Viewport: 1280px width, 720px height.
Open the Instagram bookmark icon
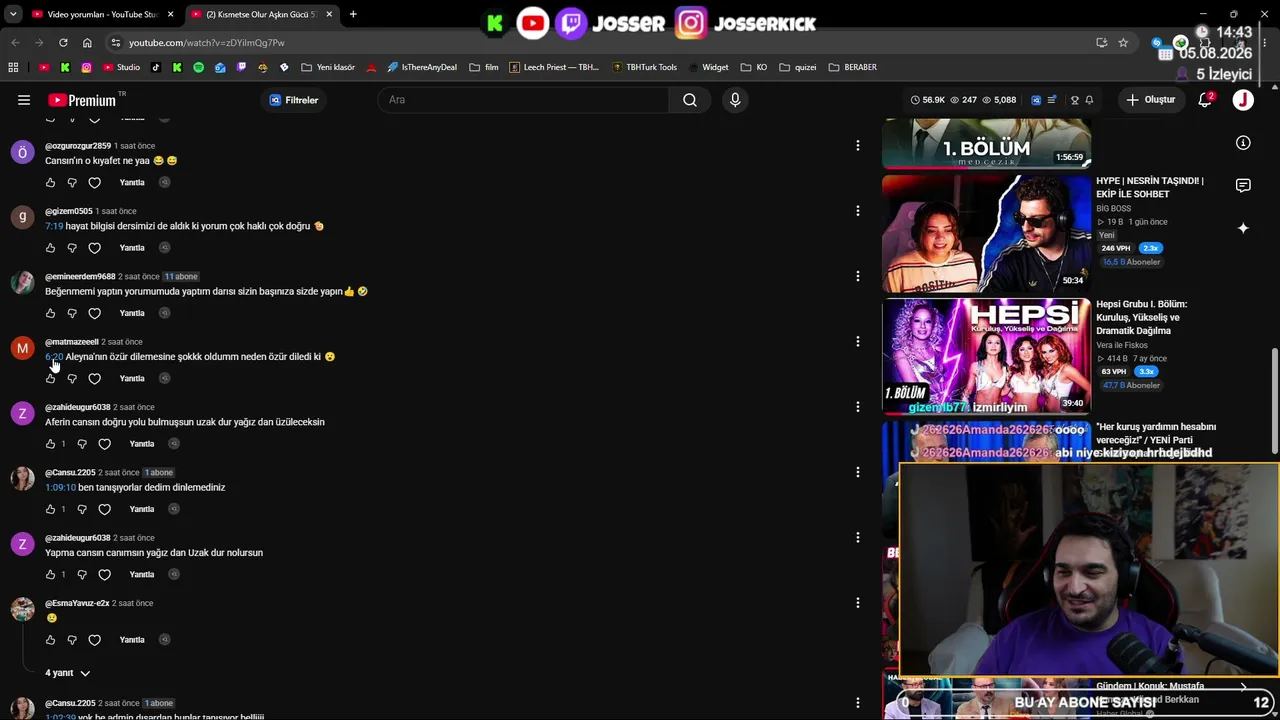(87, 67)
